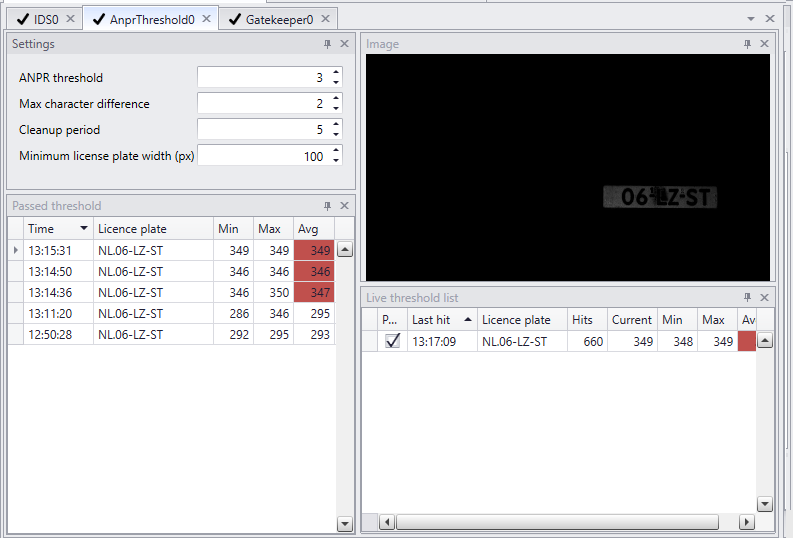
Task: Increase Minimum license plate width
Action: tap(336, 151)
